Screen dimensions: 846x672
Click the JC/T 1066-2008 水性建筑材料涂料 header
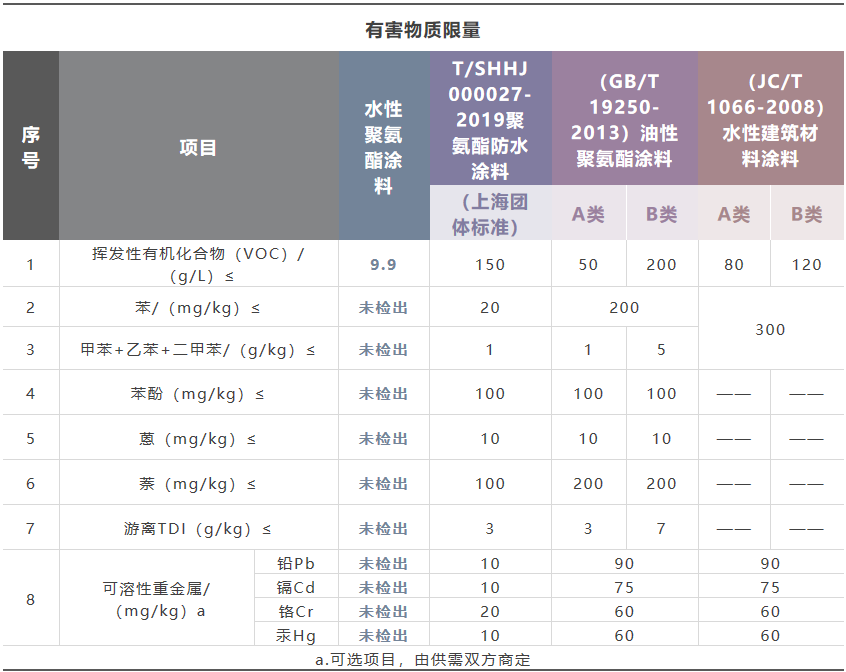[x=770, y=119]
